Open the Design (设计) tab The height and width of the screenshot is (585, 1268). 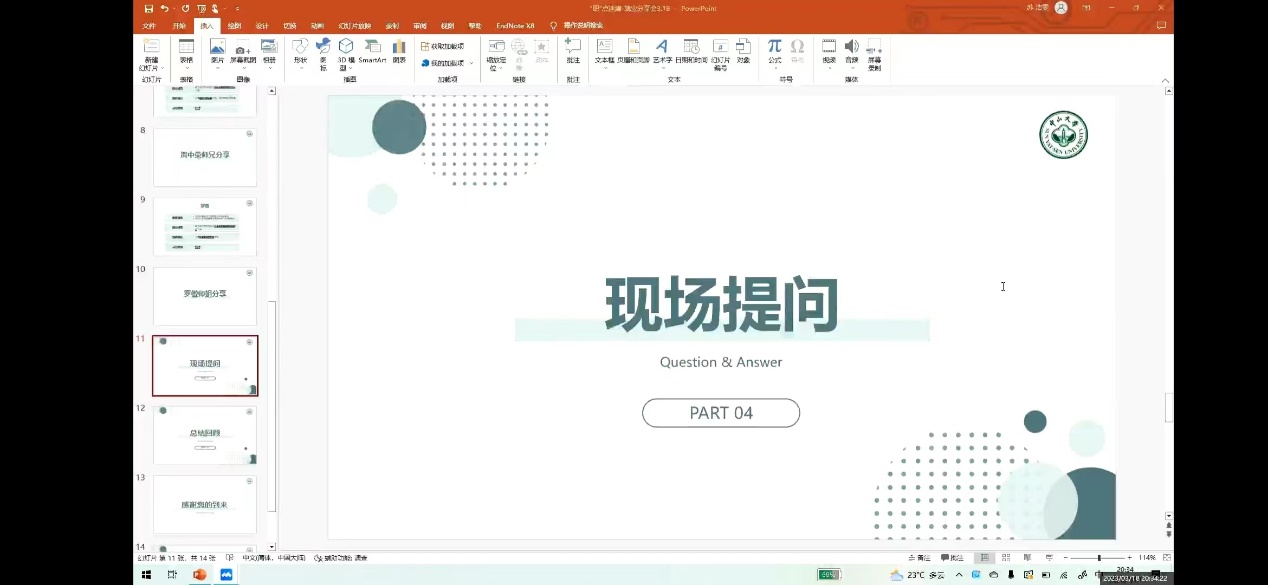point(262,26)
